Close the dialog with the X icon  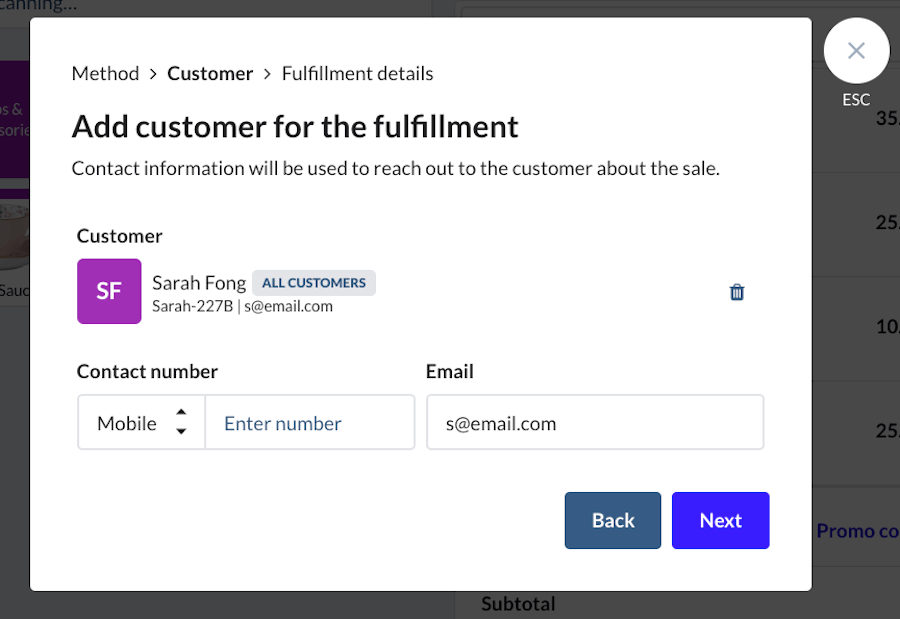[856, 50]
